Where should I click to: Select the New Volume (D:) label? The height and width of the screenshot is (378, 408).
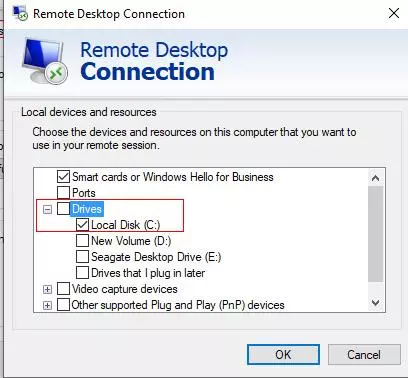(x=131, y=241)
